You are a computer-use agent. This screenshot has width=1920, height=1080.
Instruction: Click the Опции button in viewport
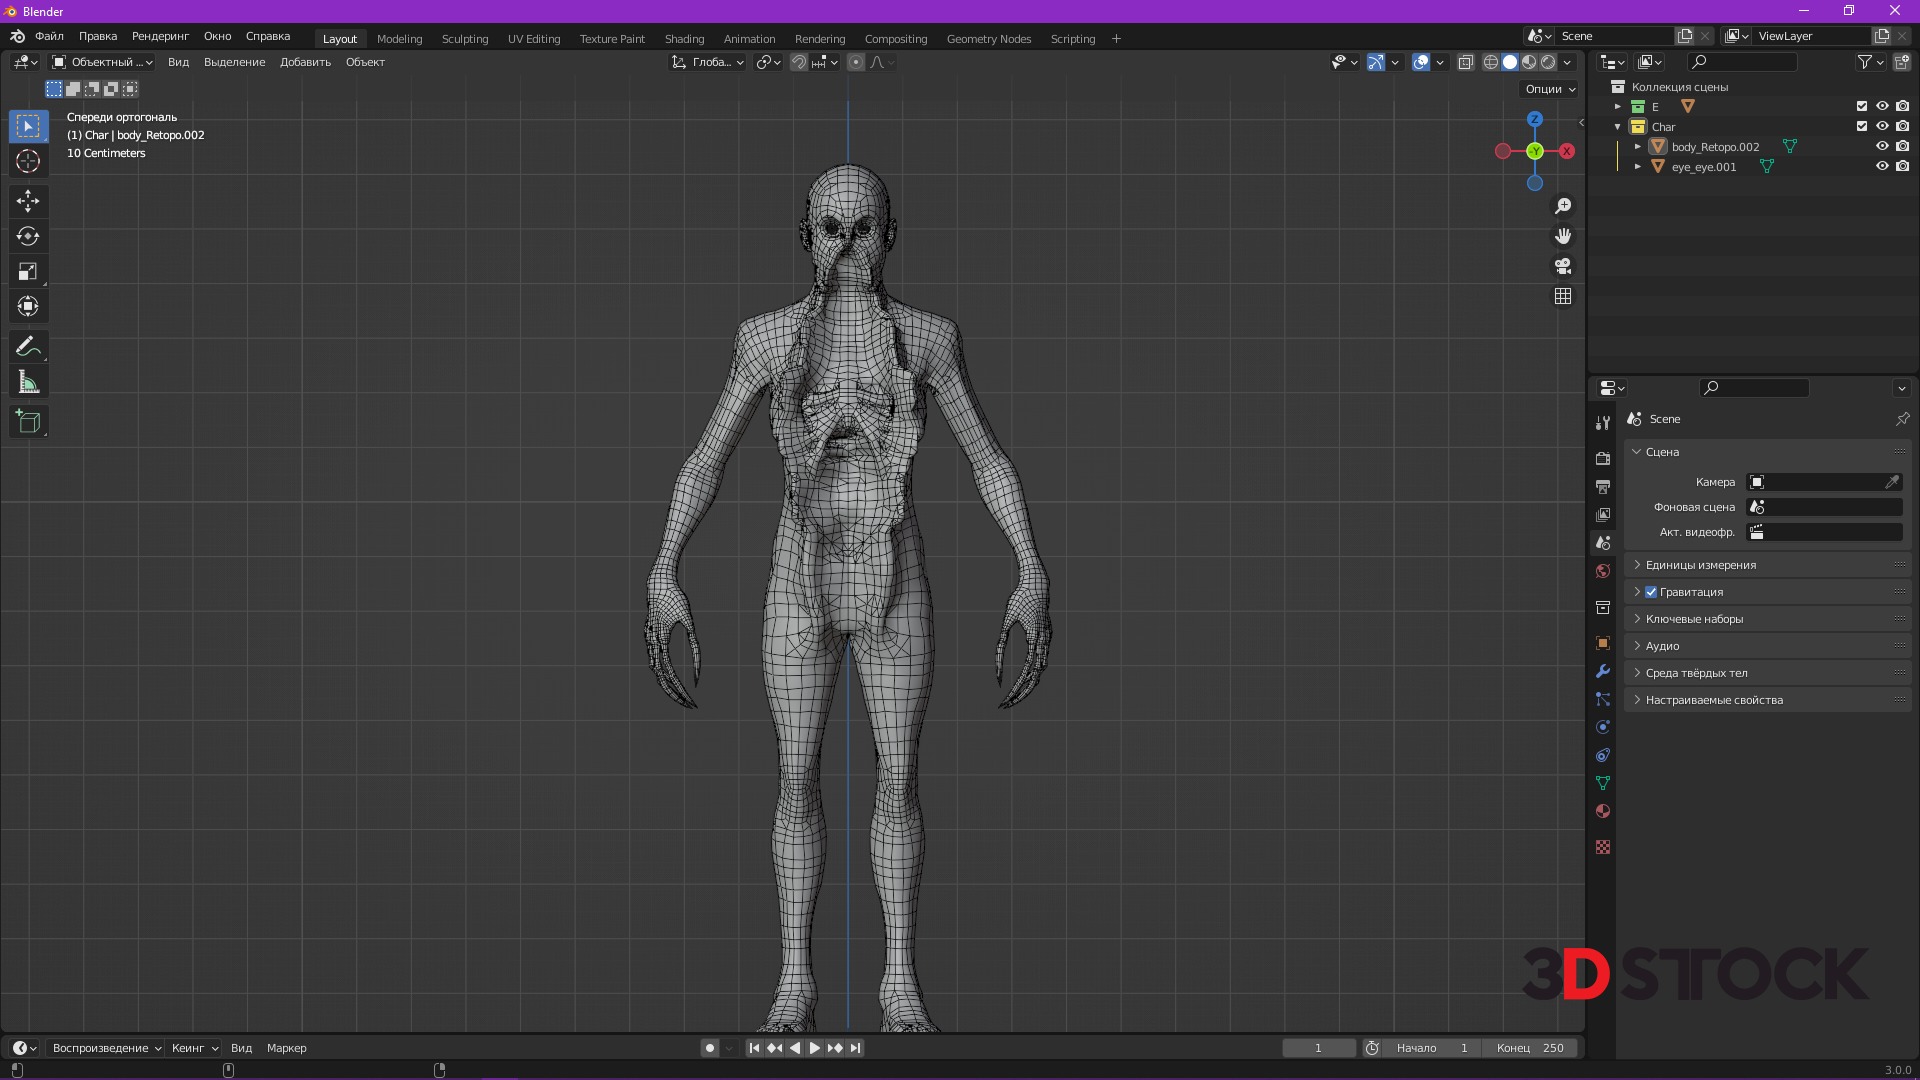1549,89
